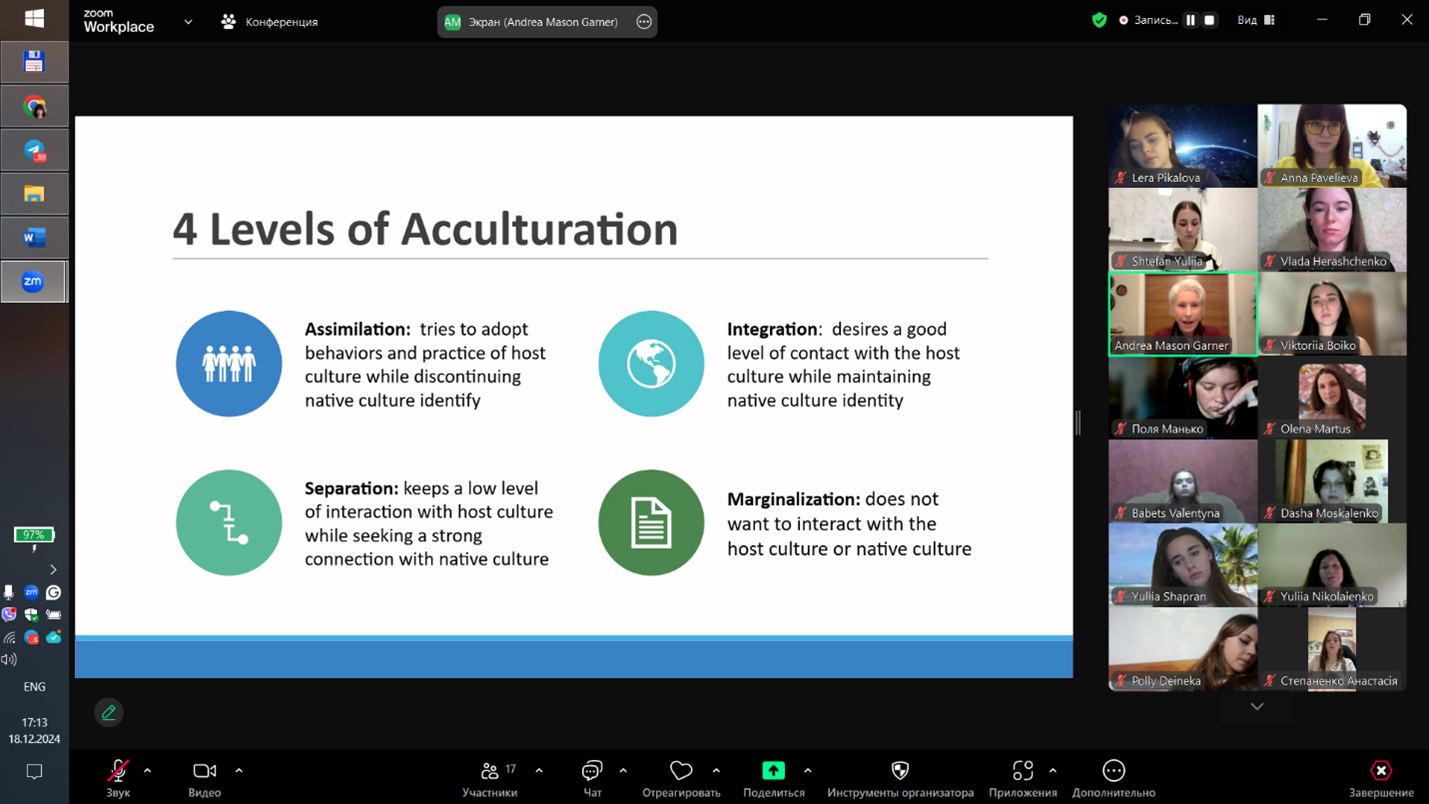Screen dimensions: 1429x804
Task: Click the Экран (Andrea Mason Garner) sharing label
Action: [543, 21]
